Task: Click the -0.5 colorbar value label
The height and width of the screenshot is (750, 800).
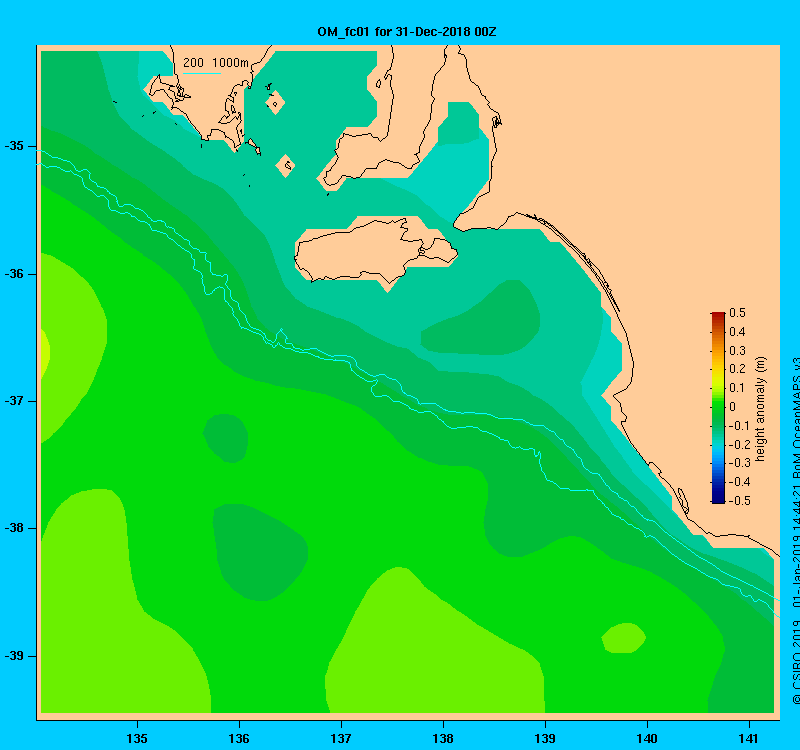Action: pos(739,501)
